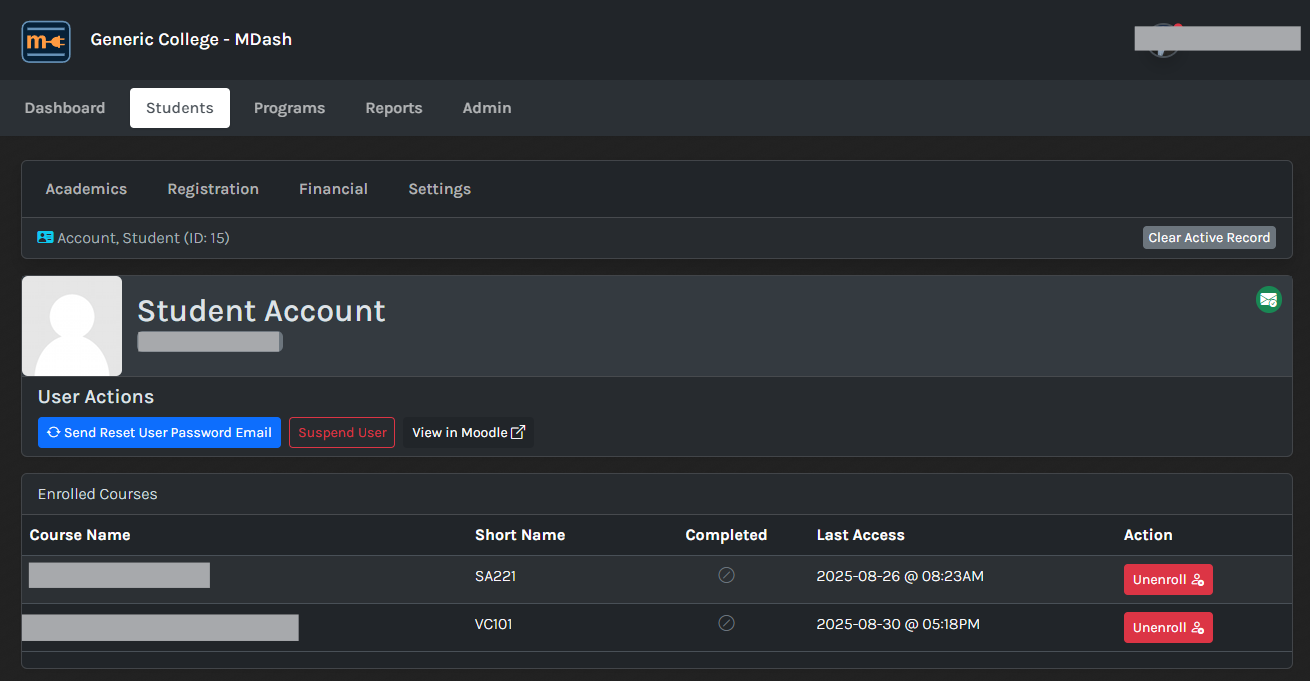This screenshot has width=1310, height=681.
Task: Click Clear Active Record button
Action: click(x=1209, y=238)
